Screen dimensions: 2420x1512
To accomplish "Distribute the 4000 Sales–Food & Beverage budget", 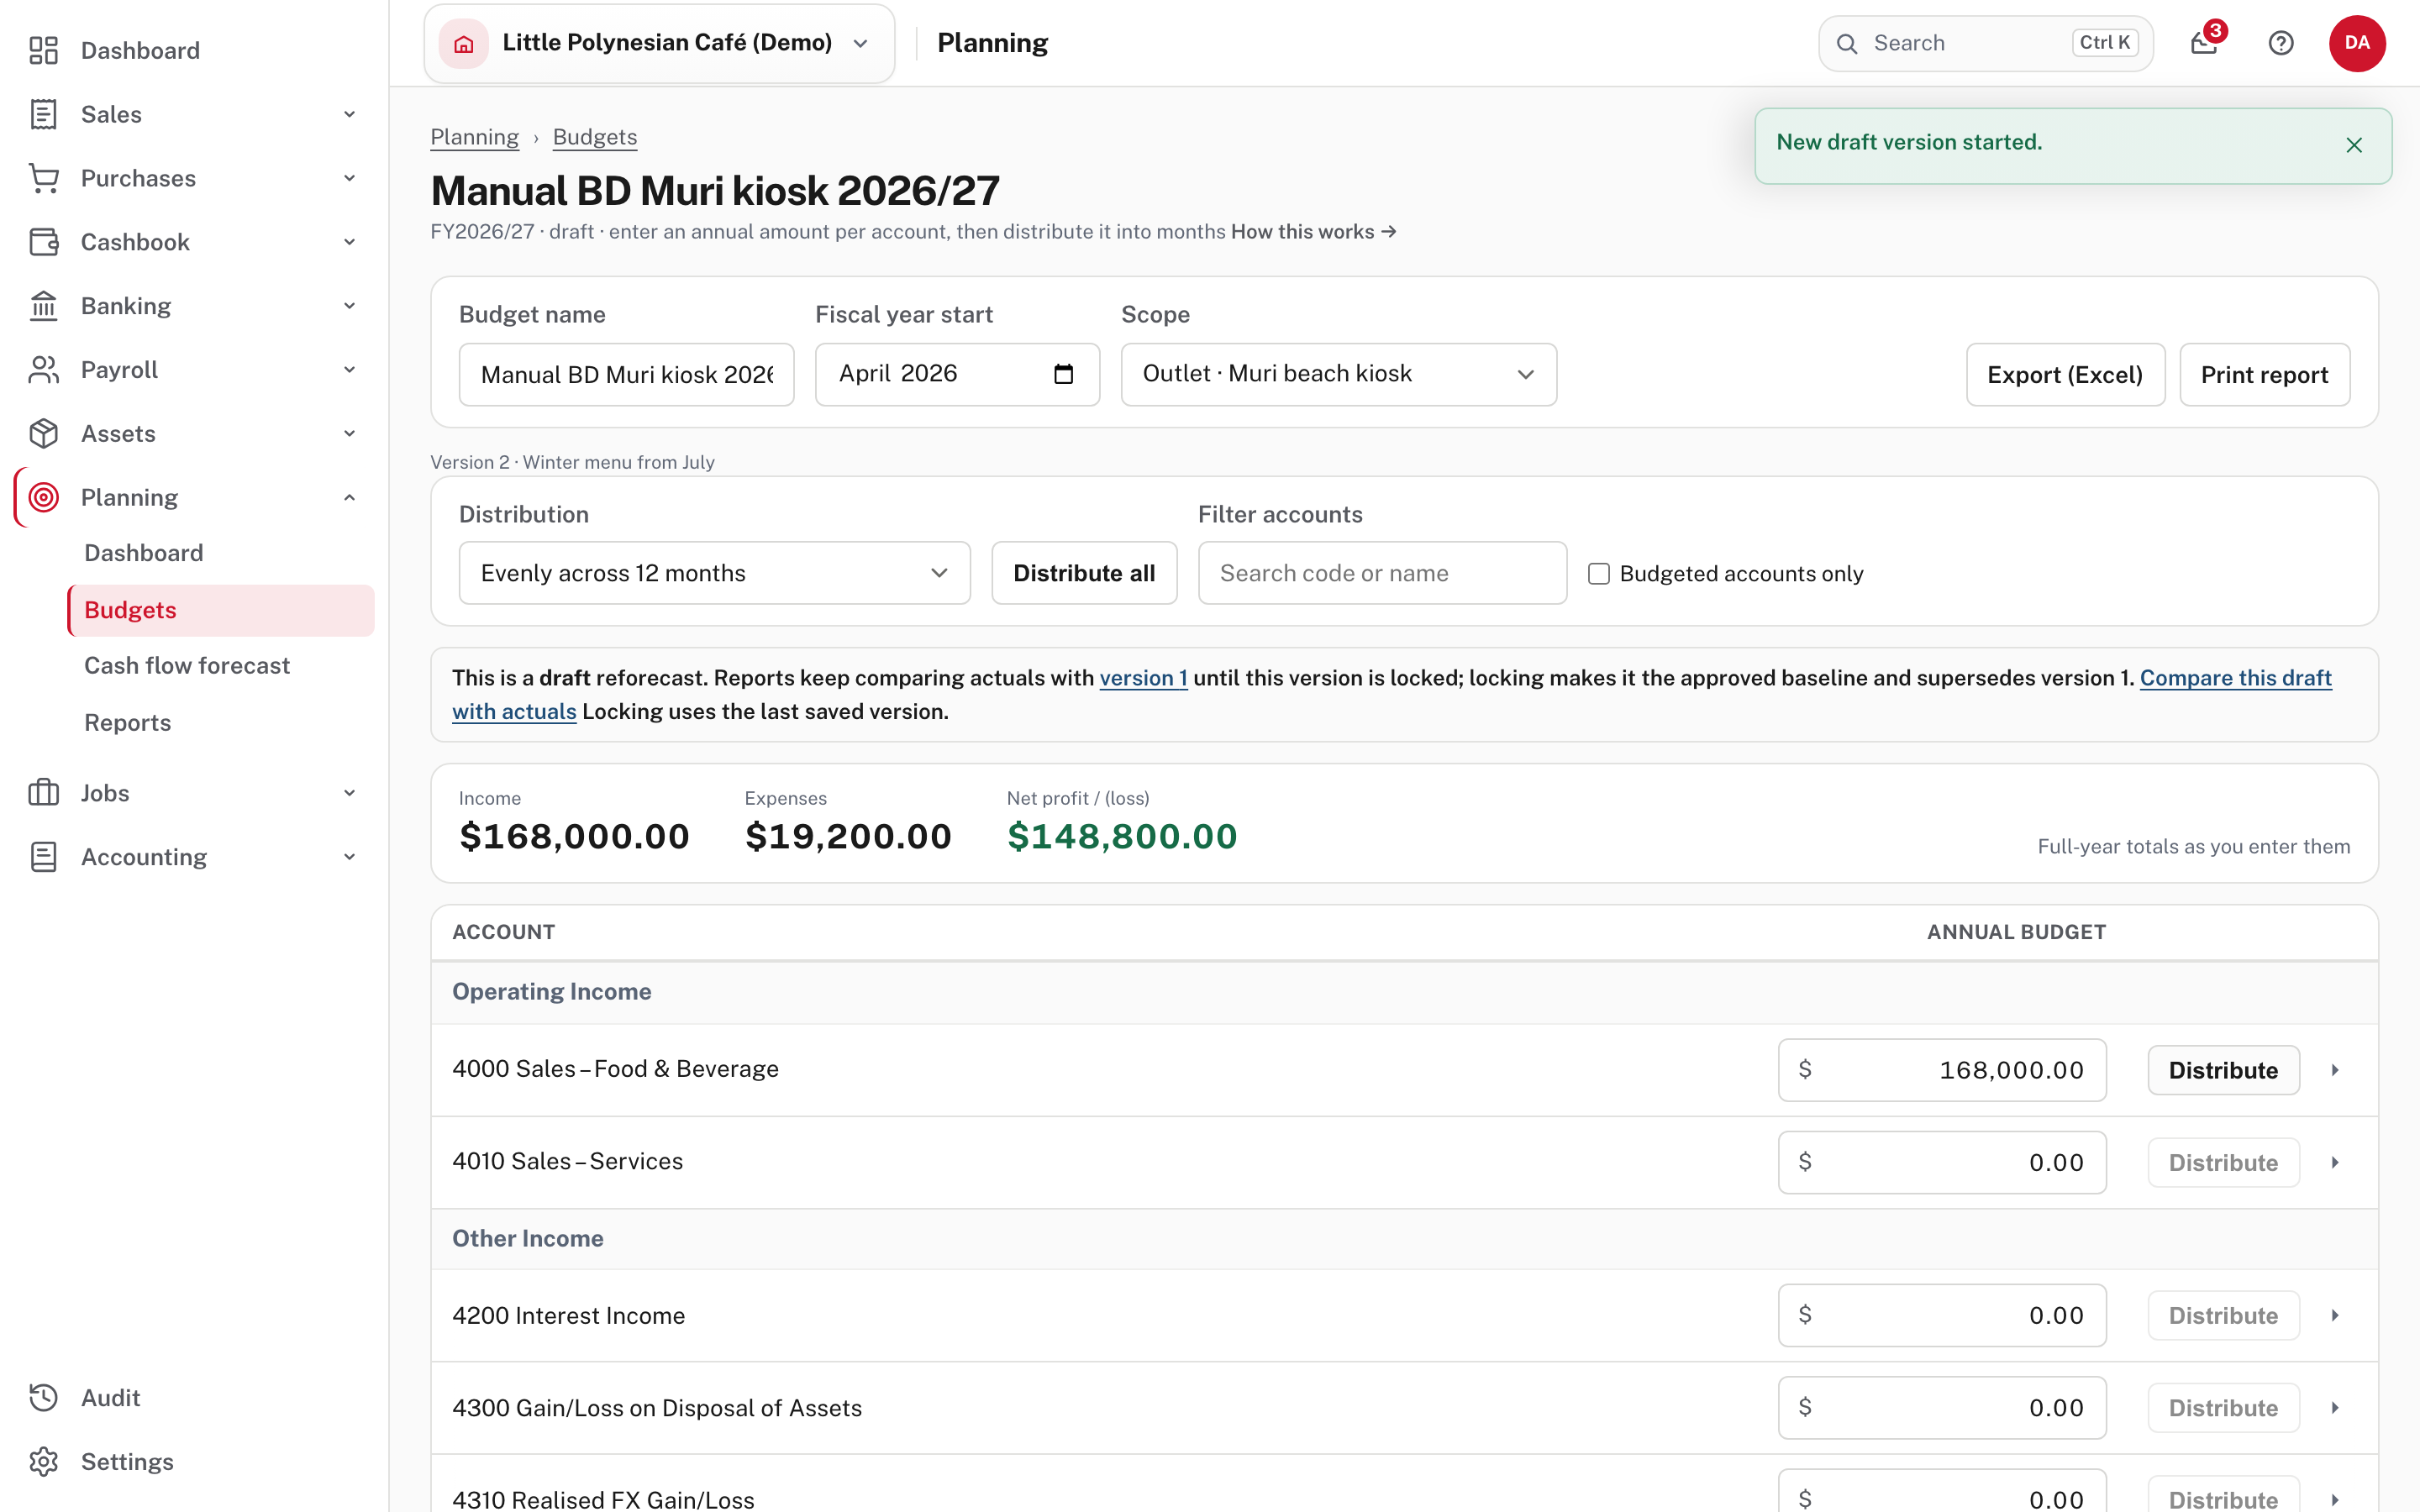I will pos(2223,1070).
